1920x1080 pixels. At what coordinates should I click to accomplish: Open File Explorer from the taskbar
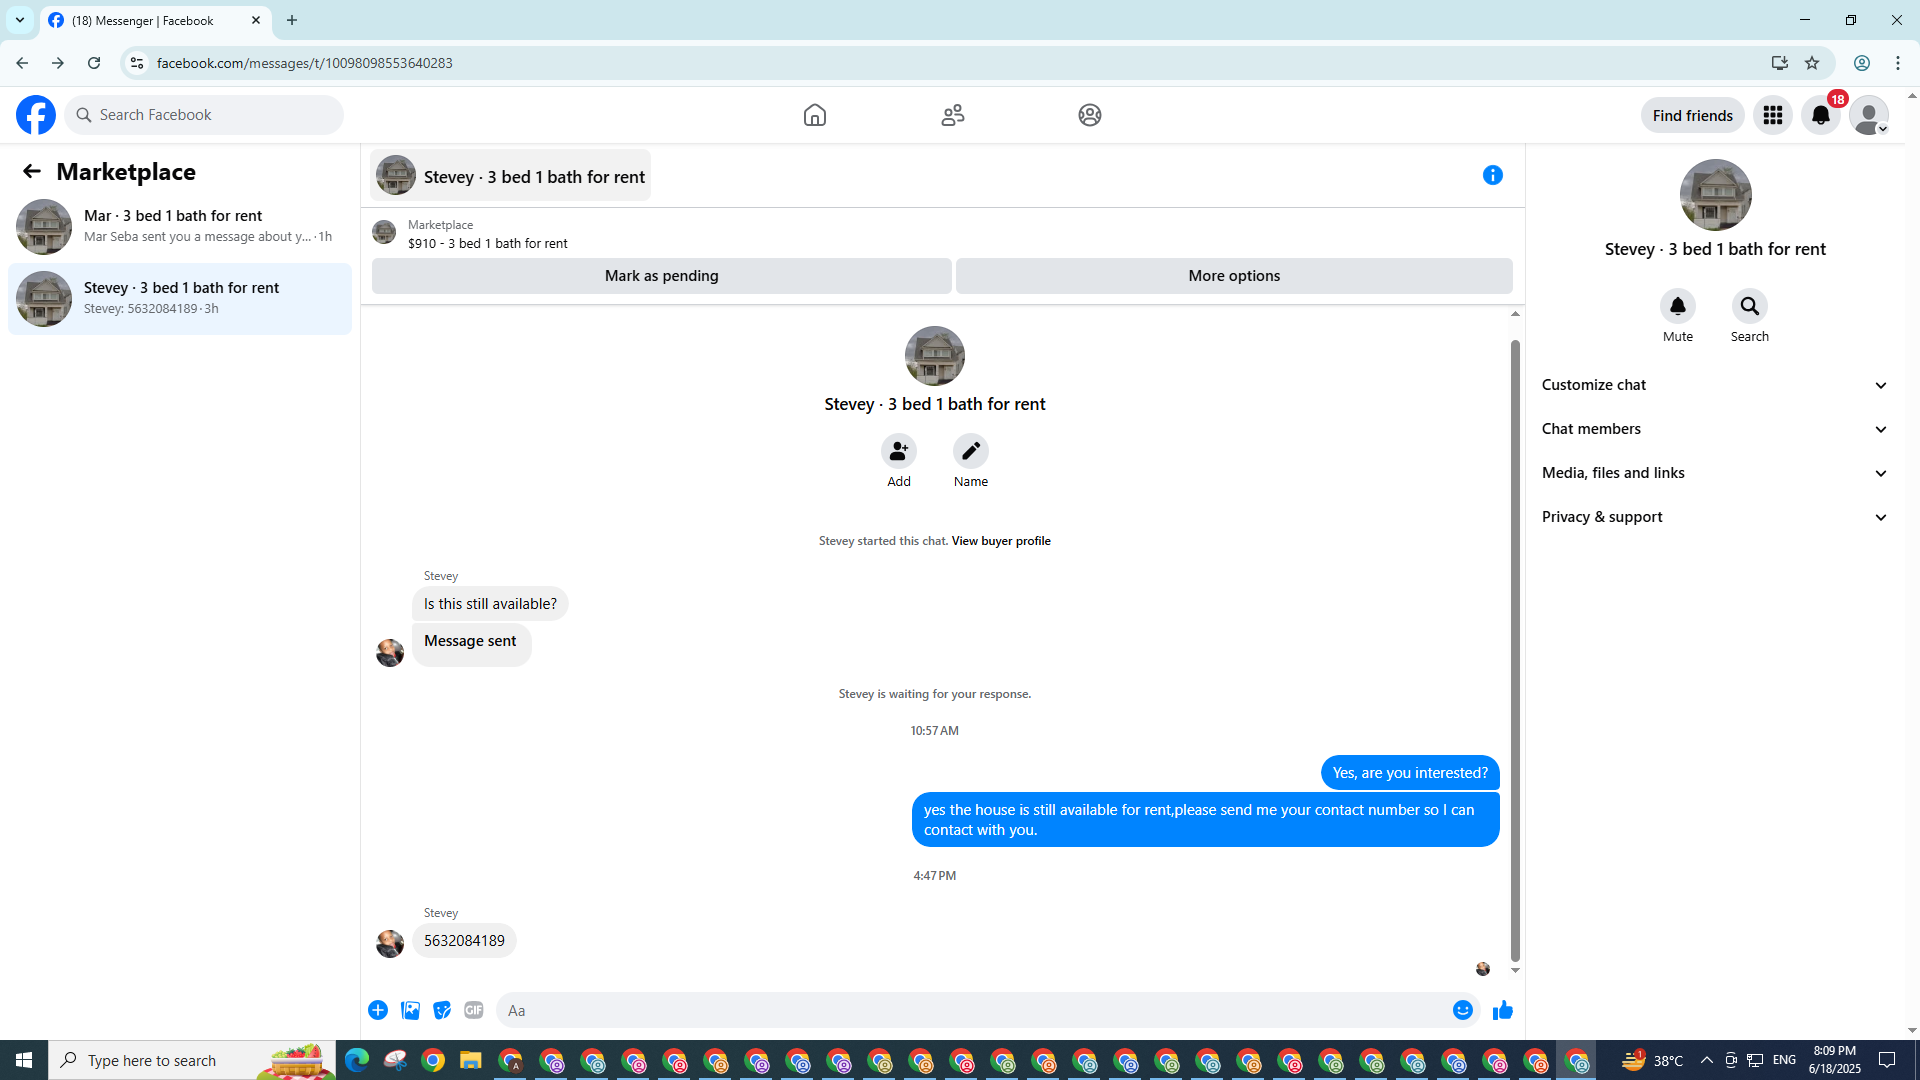pyautogui.click(x=471, y=1060)
